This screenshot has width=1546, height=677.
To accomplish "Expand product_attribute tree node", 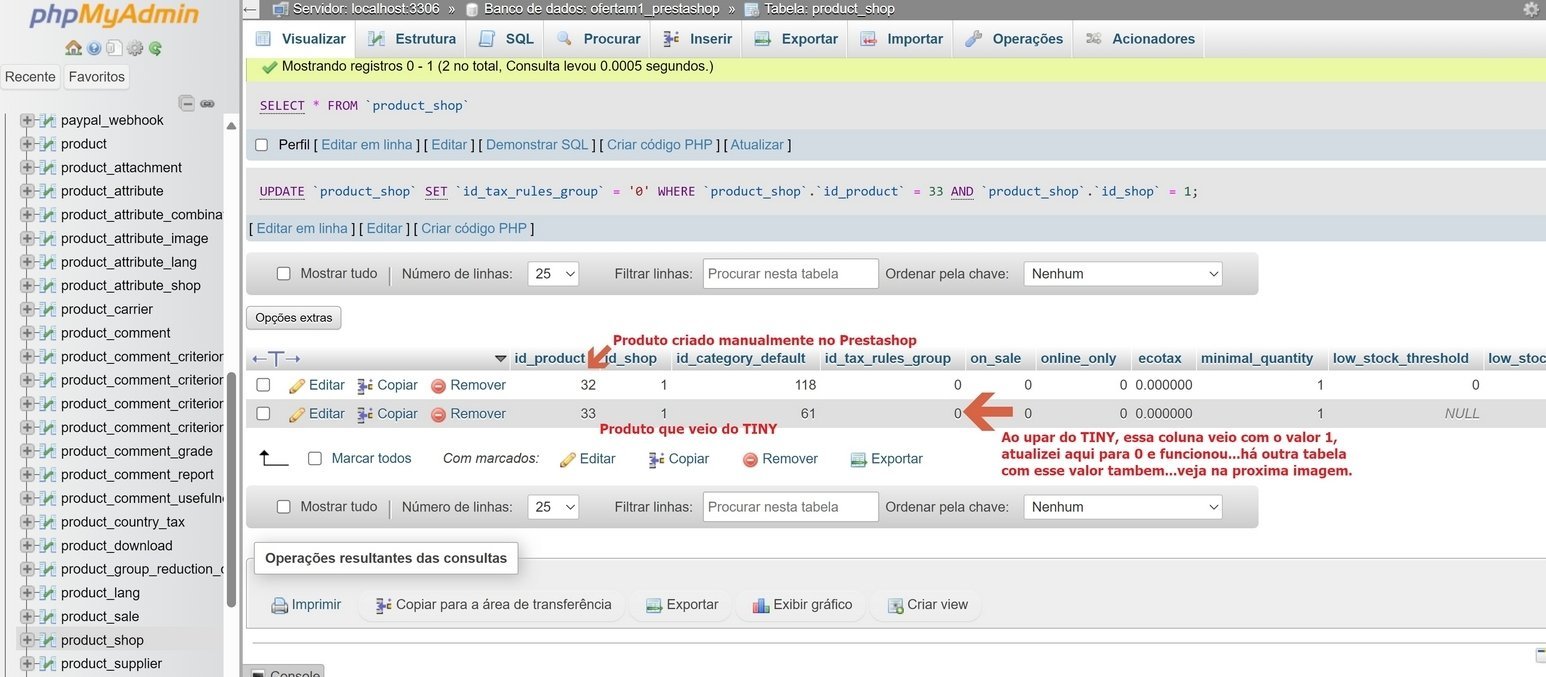I will (27, 191).
